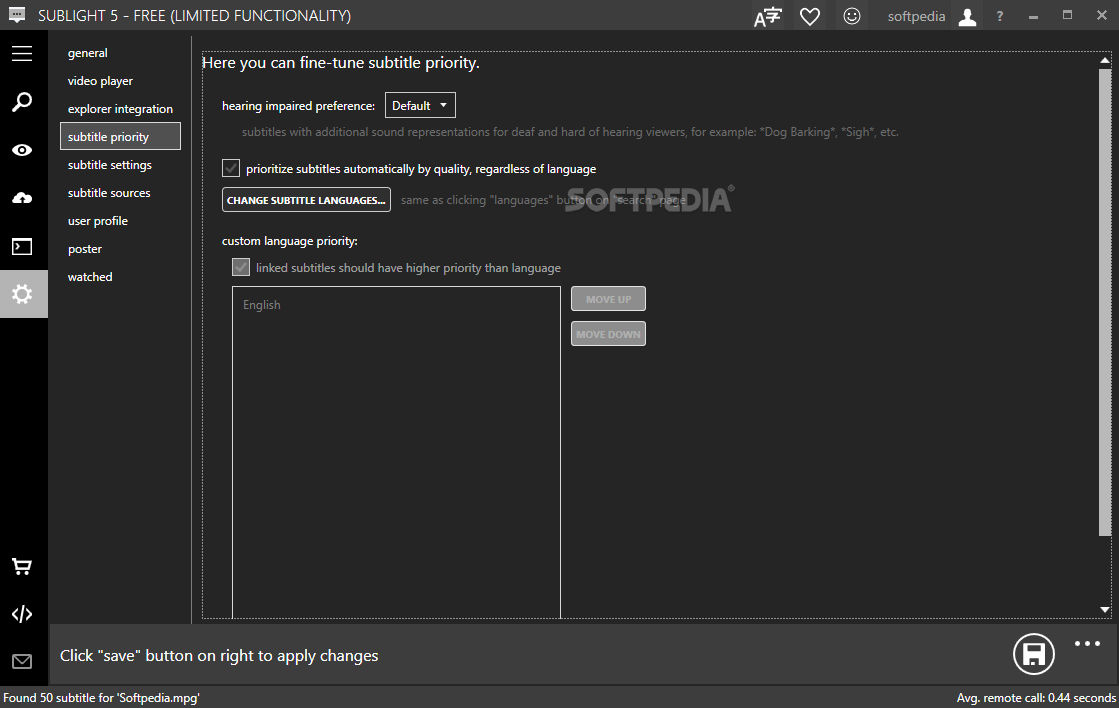Open the three-dots more options menu

[x=1087, y=644]
